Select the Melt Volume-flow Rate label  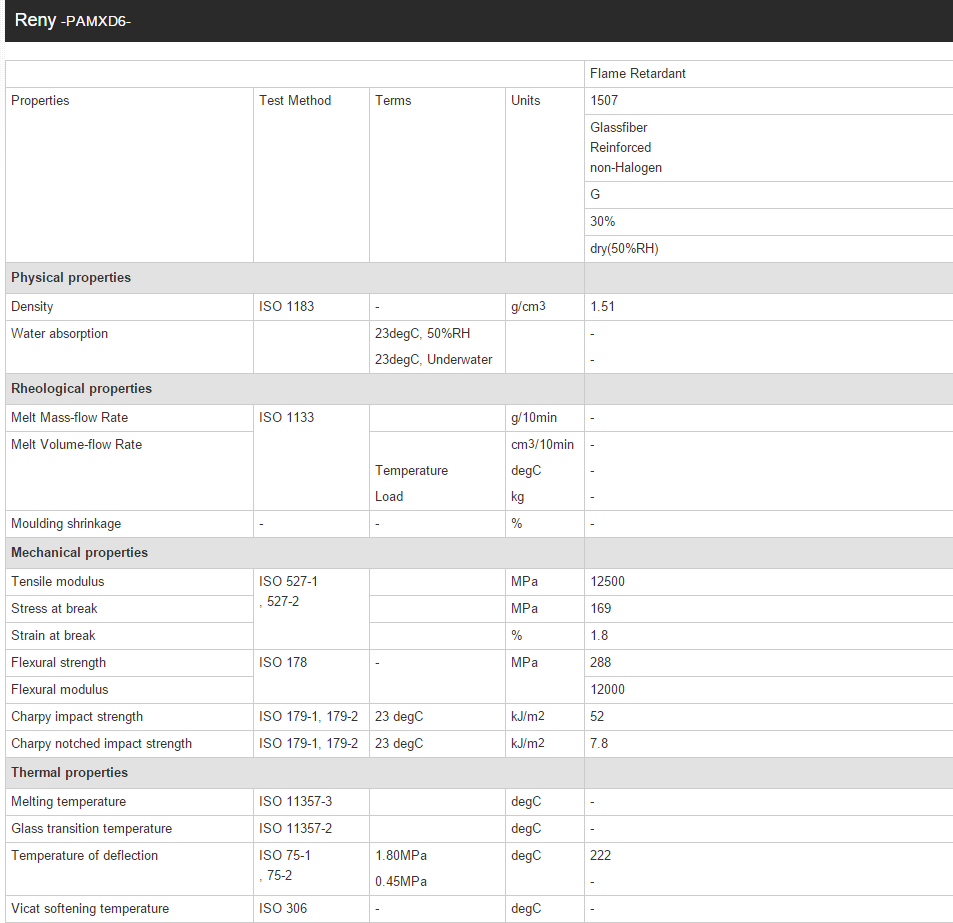[x=76, y=445]
